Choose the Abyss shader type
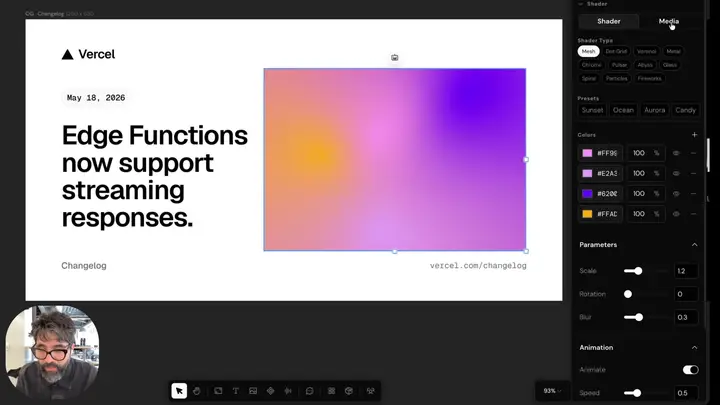This screenshot has height=405, width=720. pyautogui.click(x=645, y=65)
